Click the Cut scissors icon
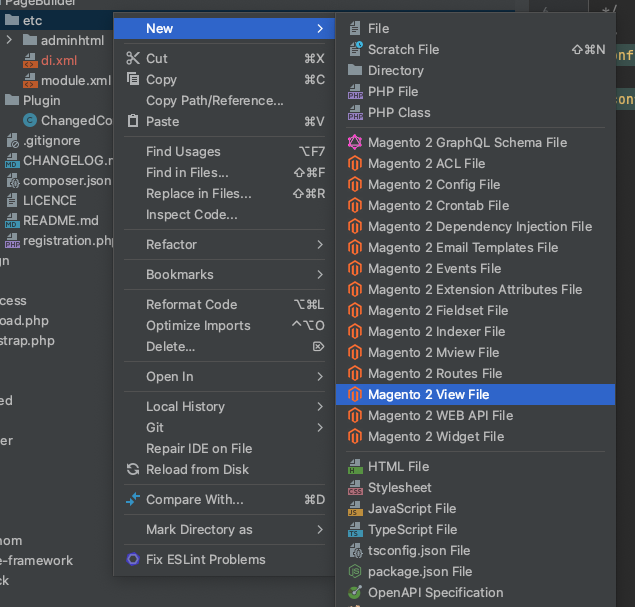 click(133, 58)
